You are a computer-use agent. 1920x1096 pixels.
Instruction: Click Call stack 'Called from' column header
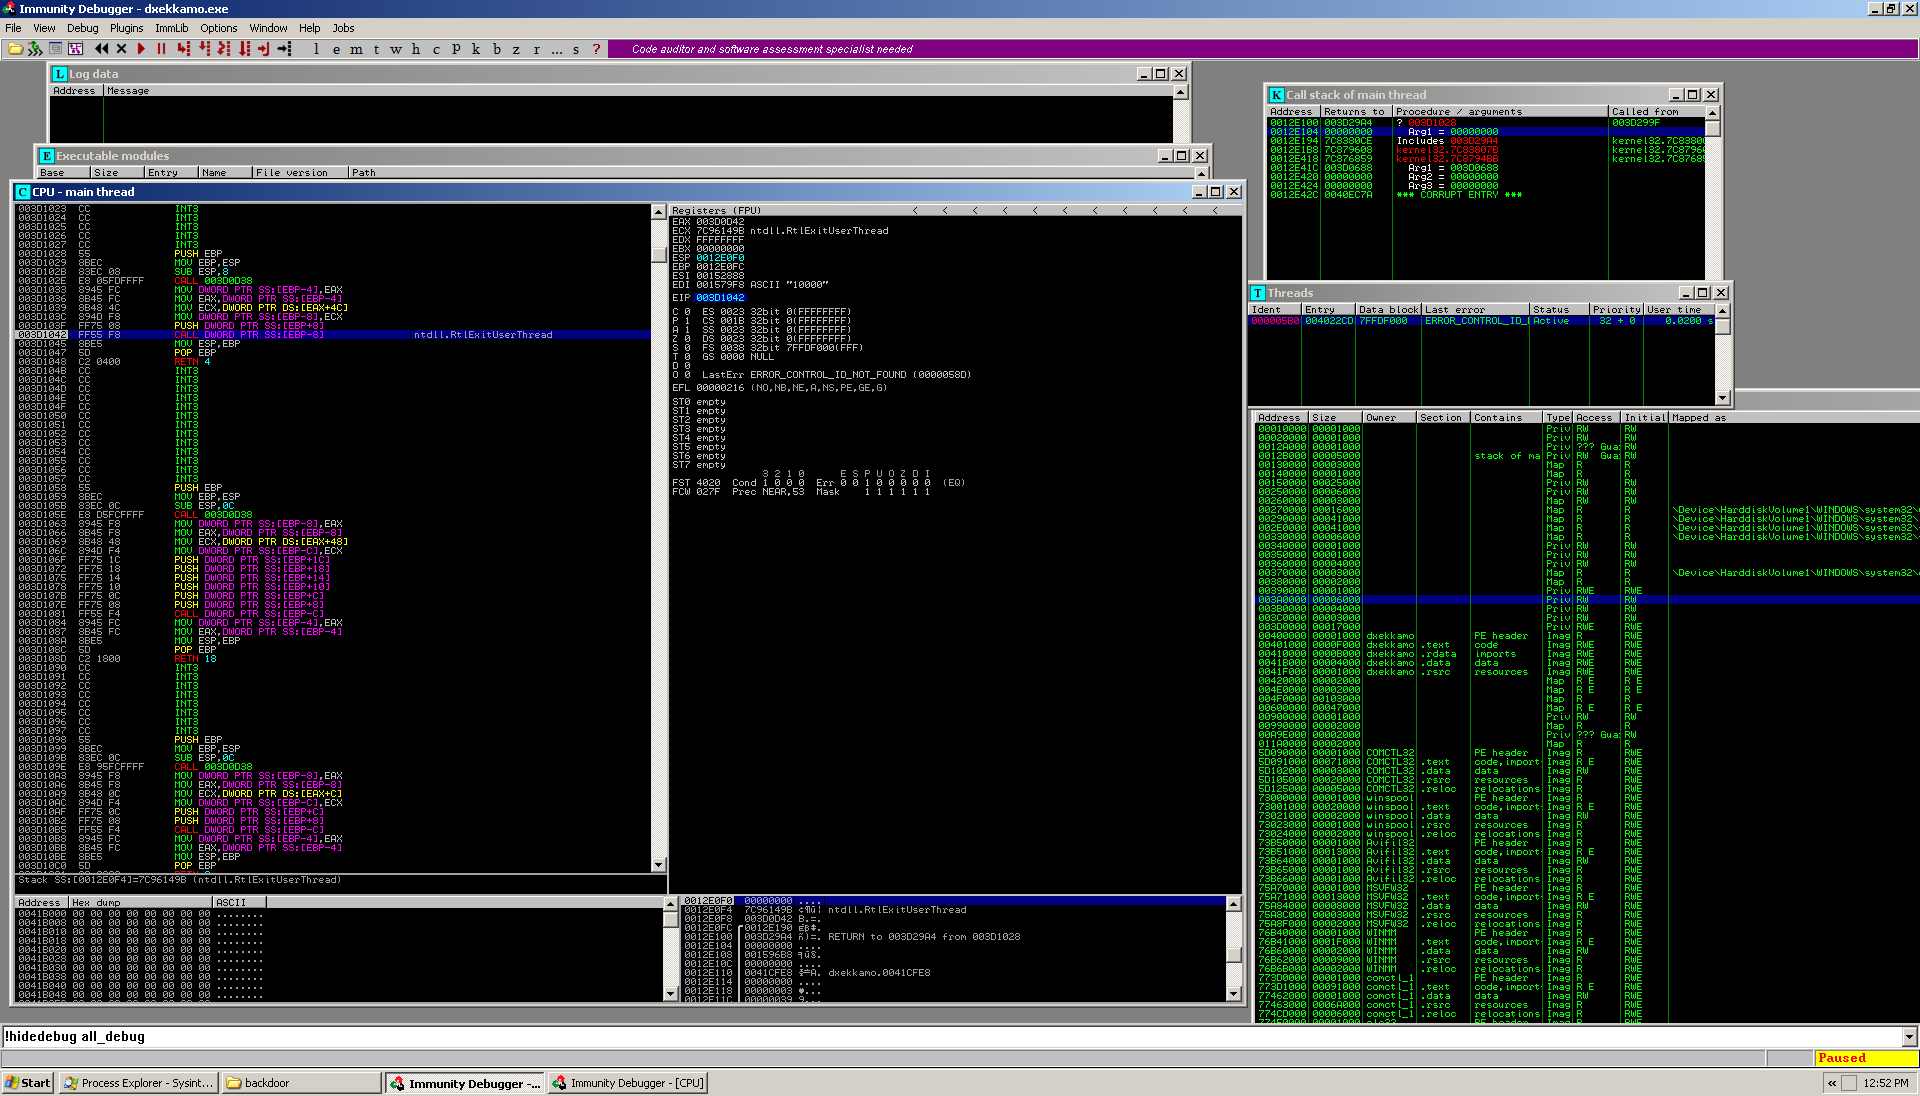pyautogui.click(x=1656, y=111)
